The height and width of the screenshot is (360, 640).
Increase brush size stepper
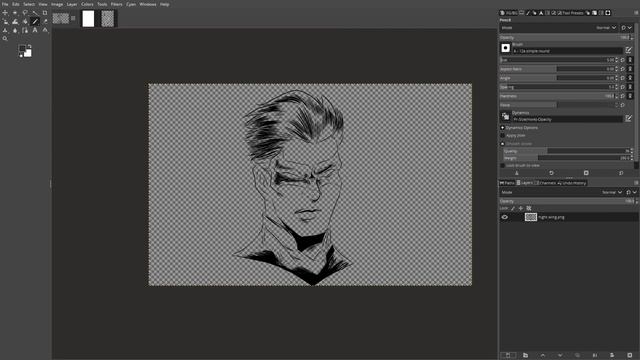point(616,58)
